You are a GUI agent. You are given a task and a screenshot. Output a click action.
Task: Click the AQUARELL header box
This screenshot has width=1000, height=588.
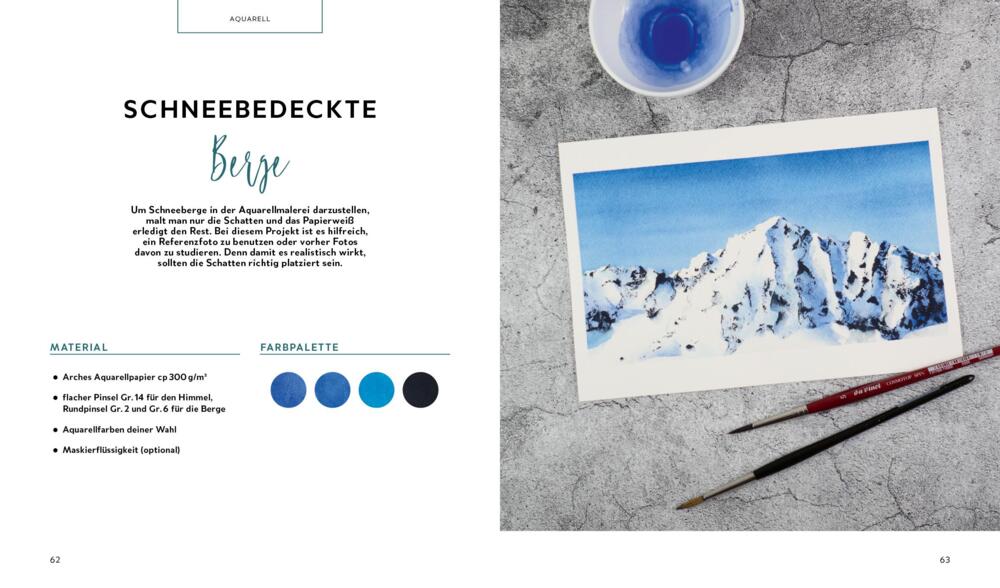click(250, 17)
